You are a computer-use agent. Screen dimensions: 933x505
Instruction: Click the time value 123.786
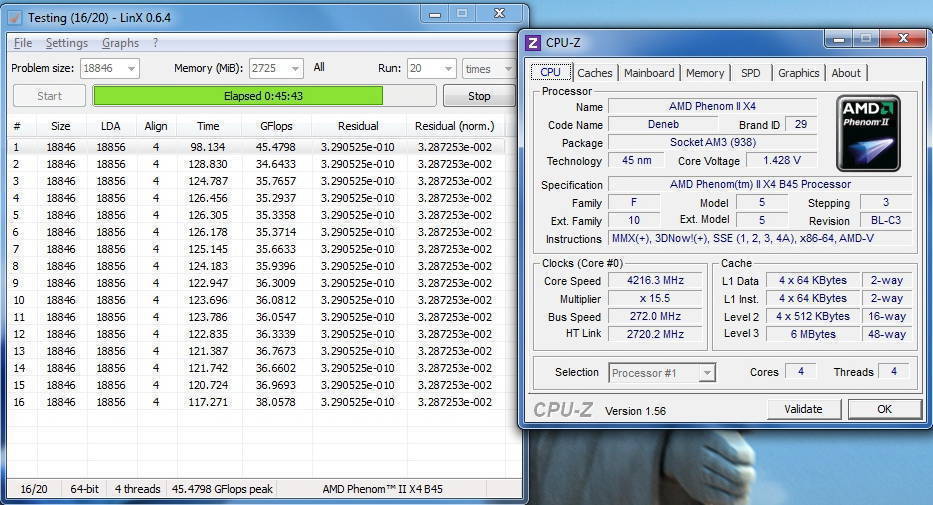click(208, 317)
